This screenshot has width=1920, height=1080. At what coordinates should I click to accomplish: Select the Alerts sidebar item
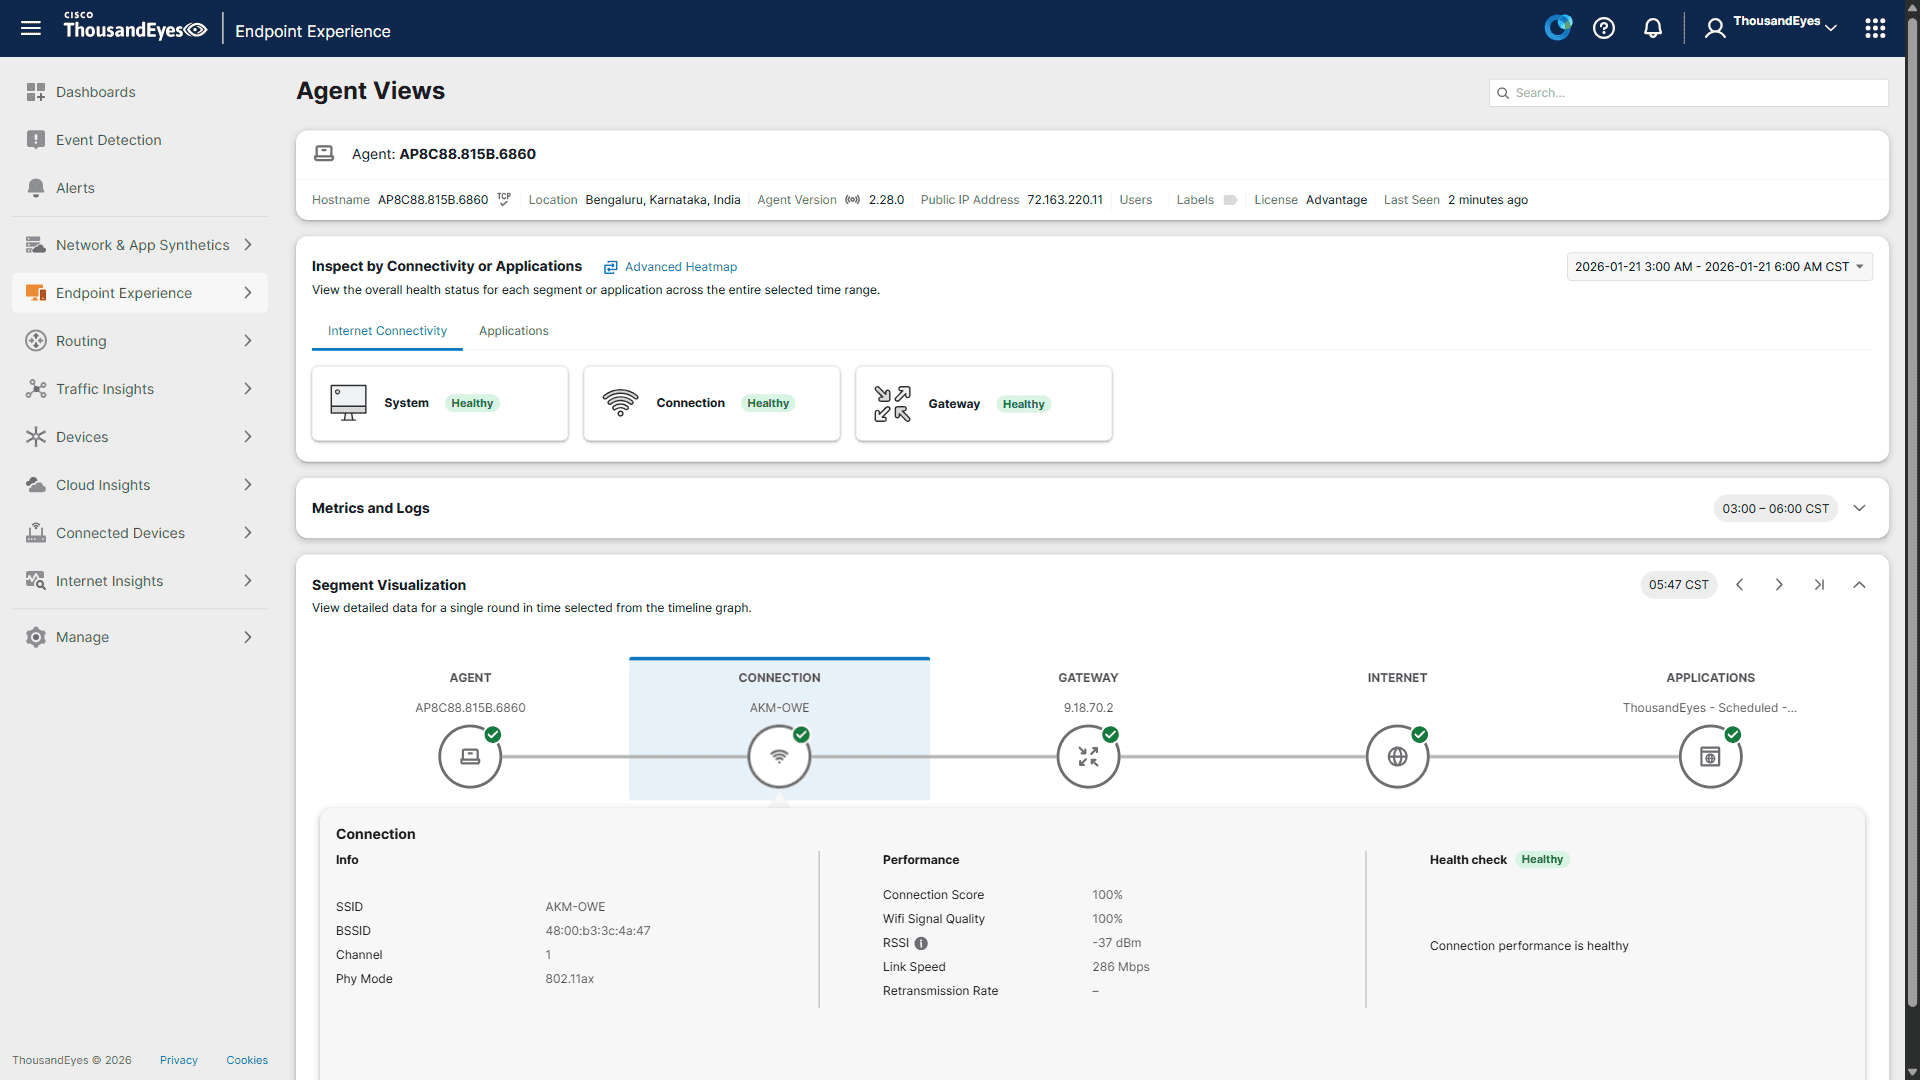pos(75,188)
